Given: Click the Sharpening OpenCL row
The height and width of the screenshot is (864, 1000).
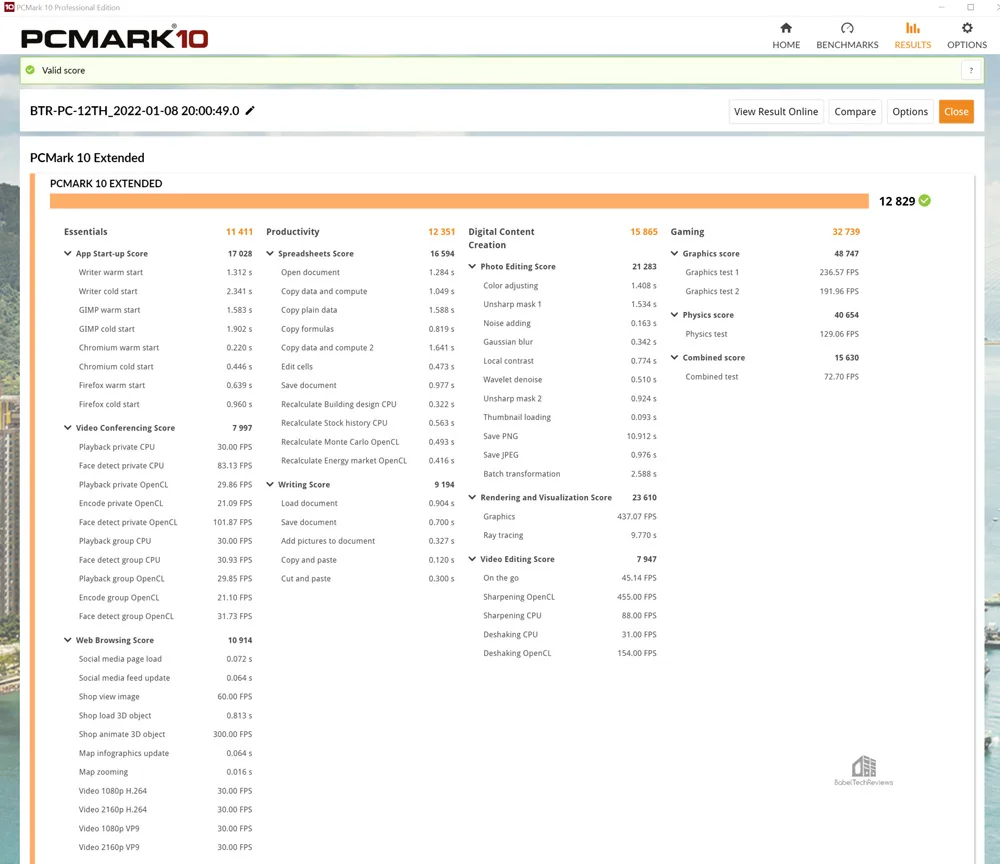Looking at the screenshot, I should (x=570, y=597).
